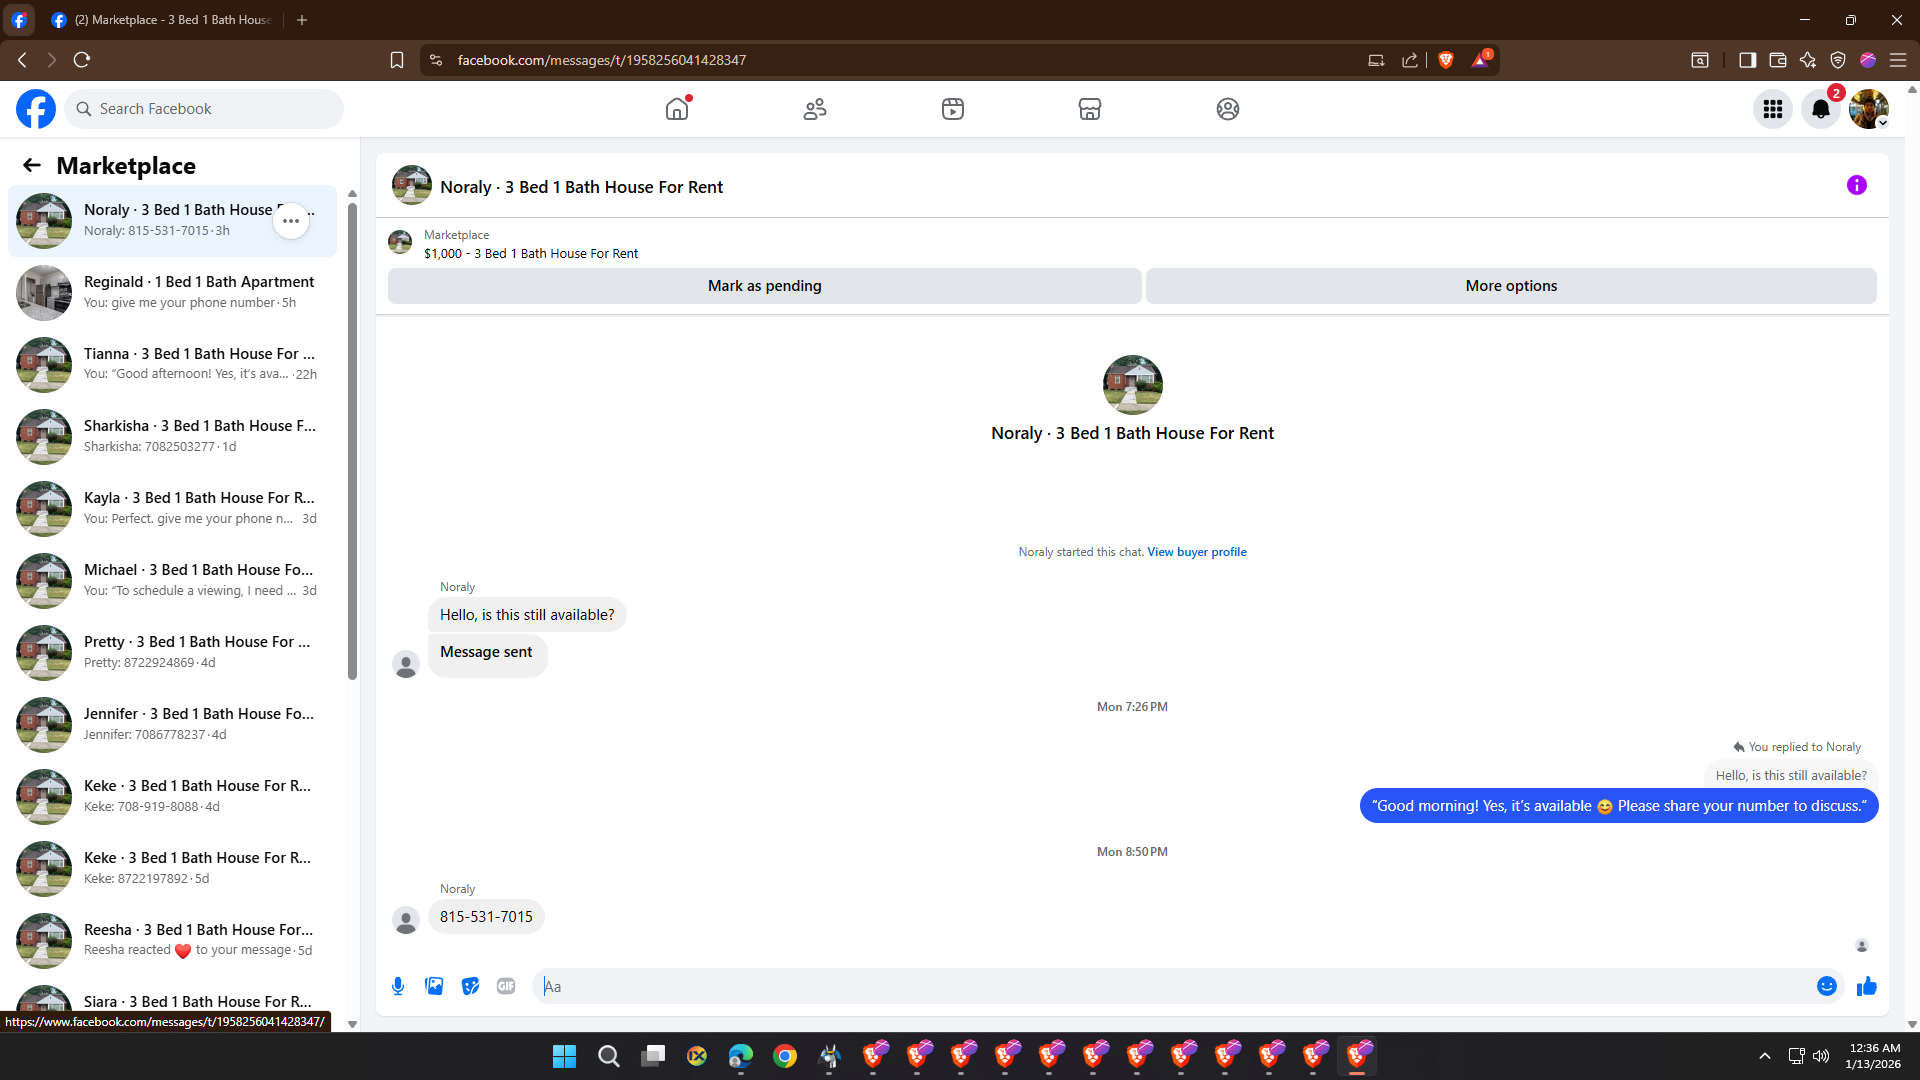
Task: Click Mark as pending button
Action: pos(764,286)
